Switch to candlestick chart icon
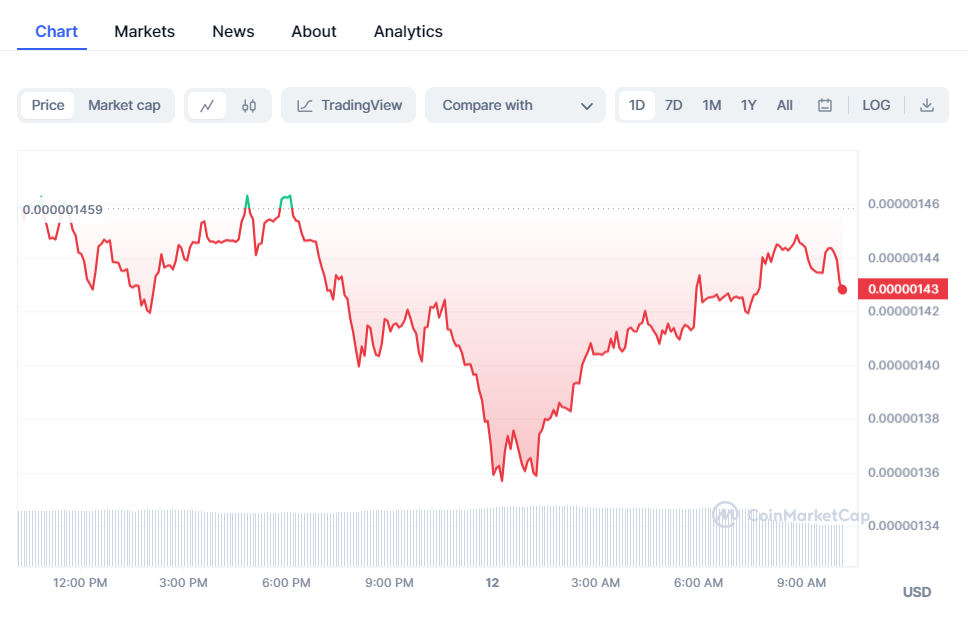 click(249, 105)
